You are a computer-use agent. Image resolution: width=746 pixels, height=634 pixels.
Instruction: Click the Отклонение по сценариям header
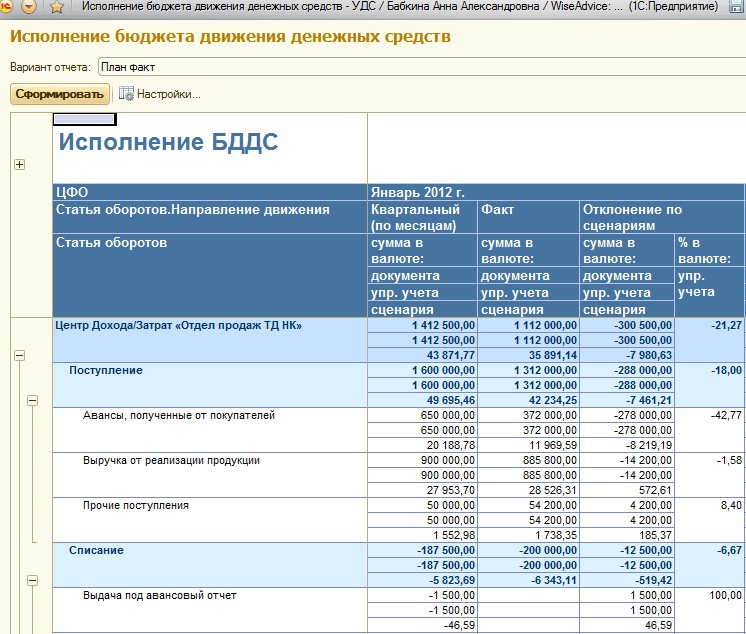click(661, 217)
